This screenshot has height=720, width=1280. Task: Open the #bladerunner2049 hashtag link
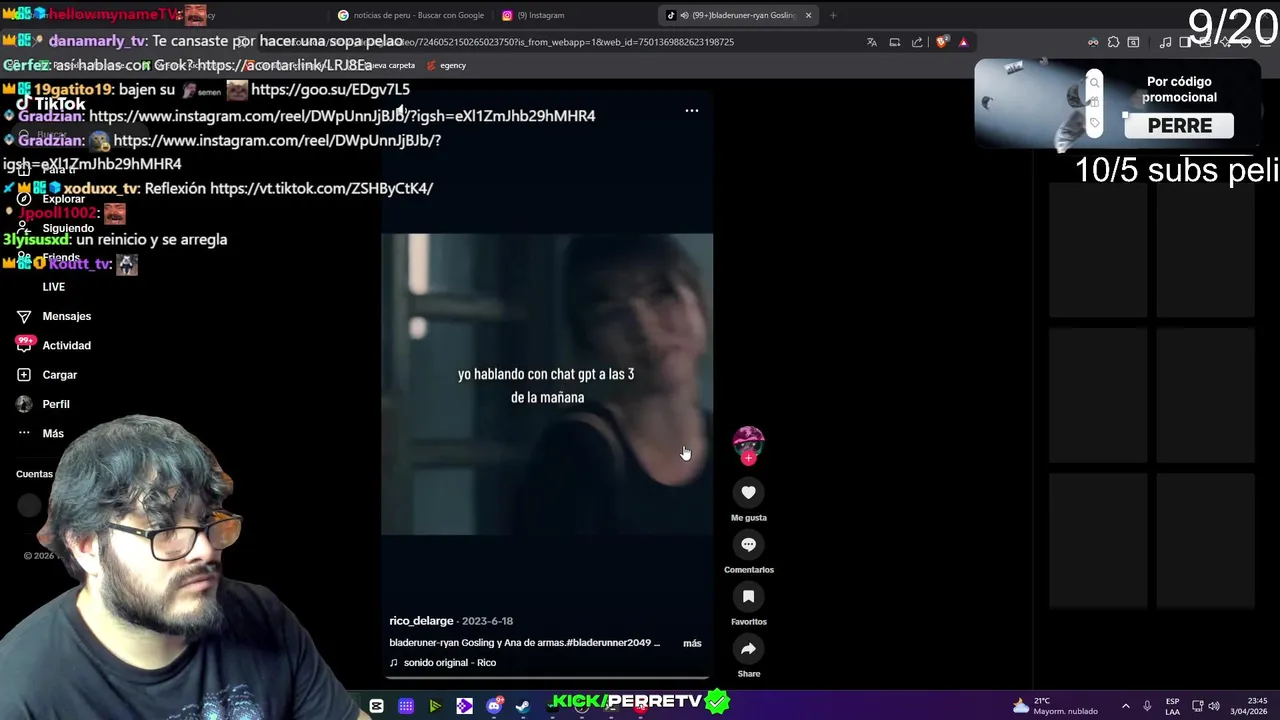(609, 643)
